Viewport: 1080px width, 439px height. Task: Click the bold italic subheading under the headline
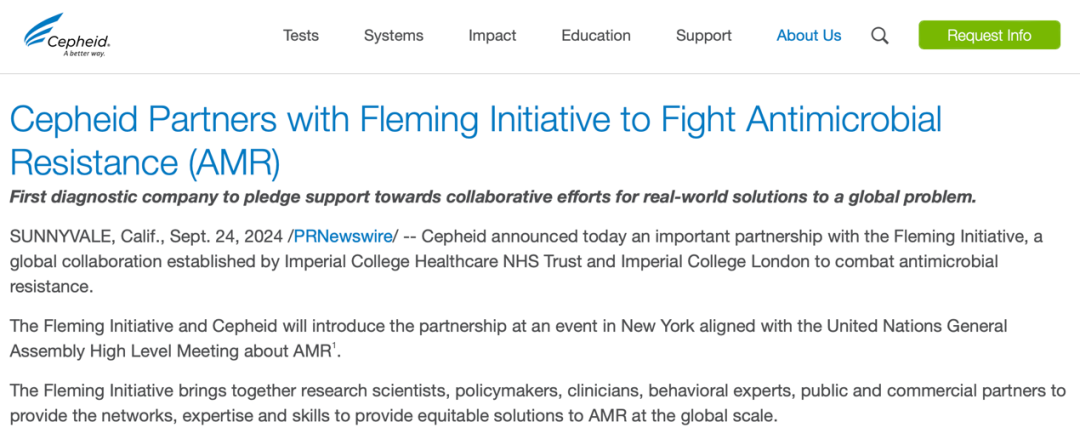pyautogui.click(x=492, y=197)
